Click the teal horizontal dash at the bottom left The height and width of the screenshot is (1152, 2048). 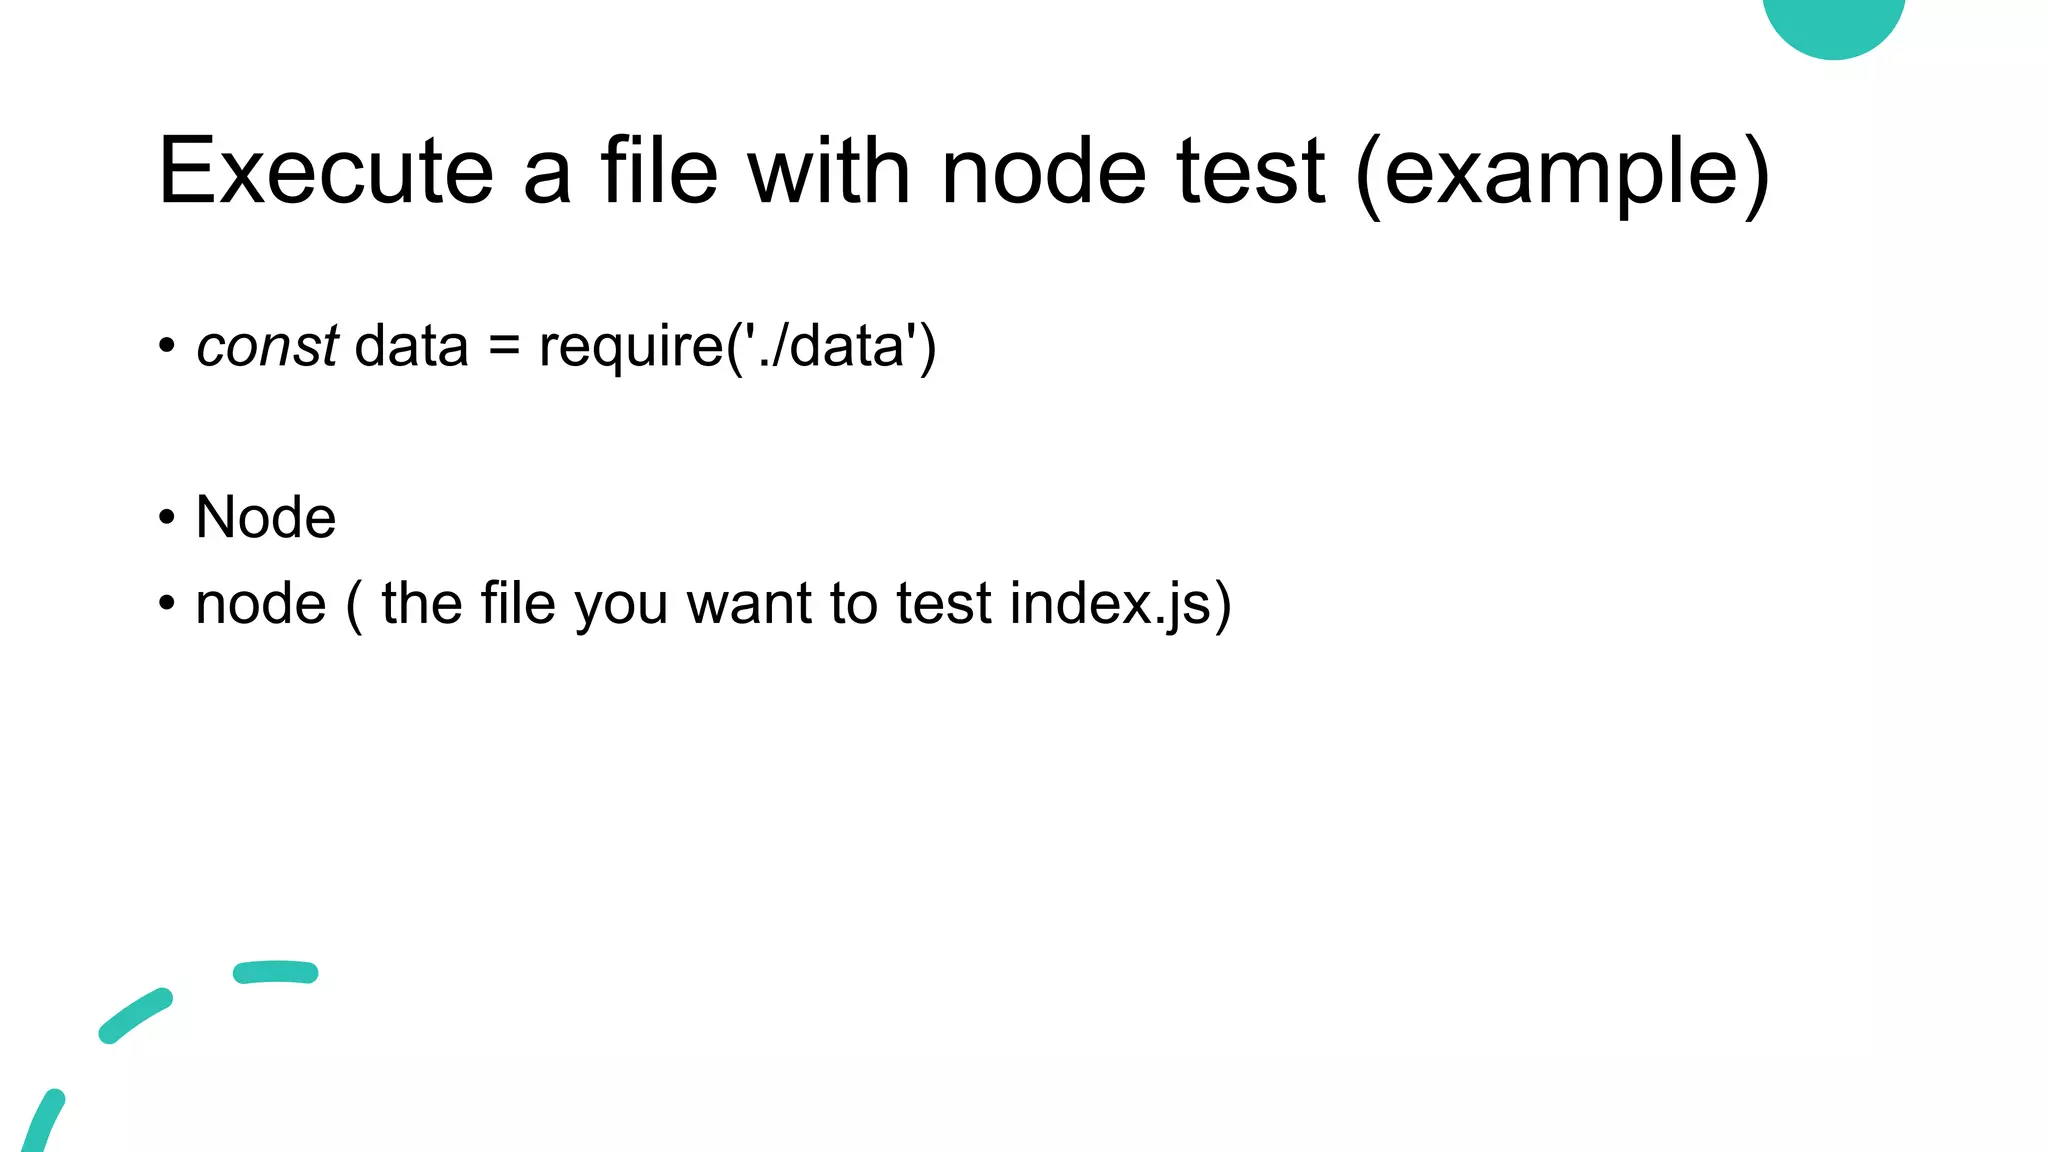point(275,972)
